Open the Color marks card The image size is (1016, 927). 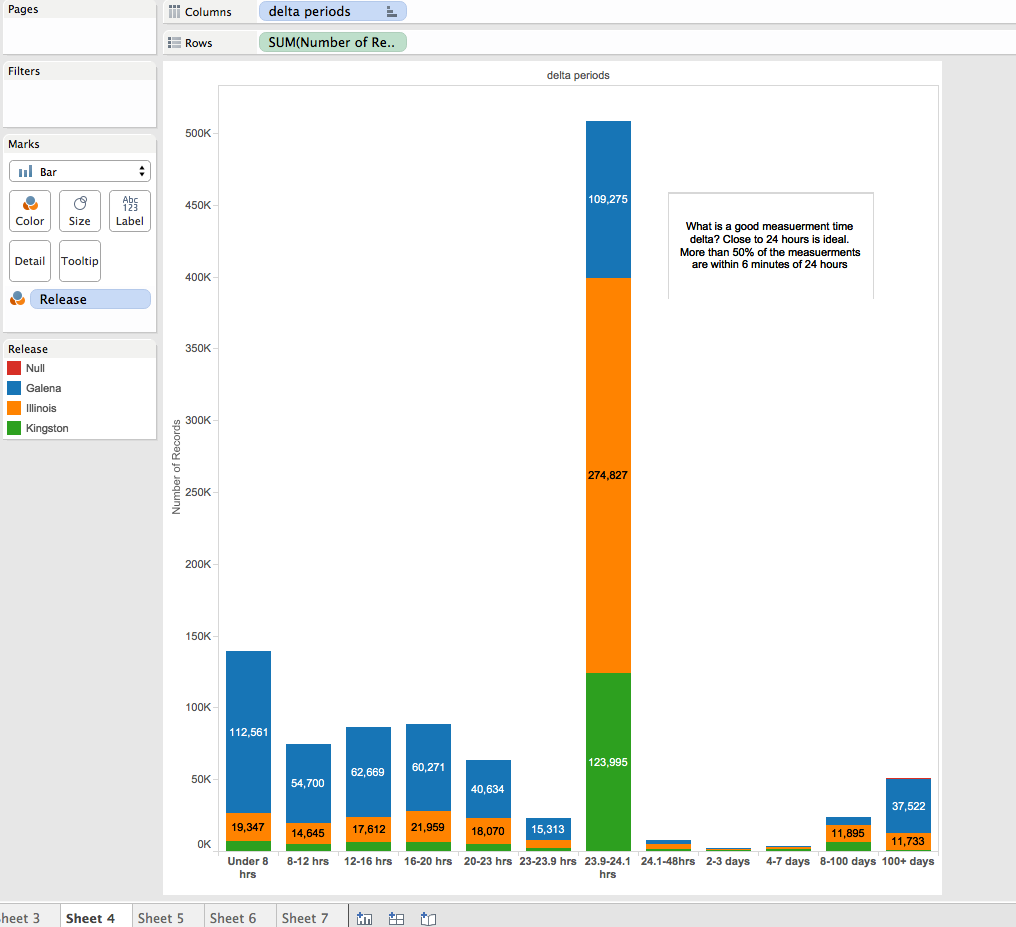point(30,211)
